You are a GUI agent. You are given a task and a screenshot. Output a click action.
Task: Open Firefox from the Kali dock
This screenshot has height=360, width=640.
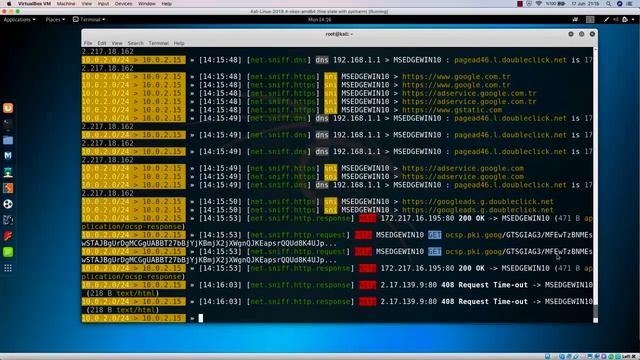(x=8, y=108)
